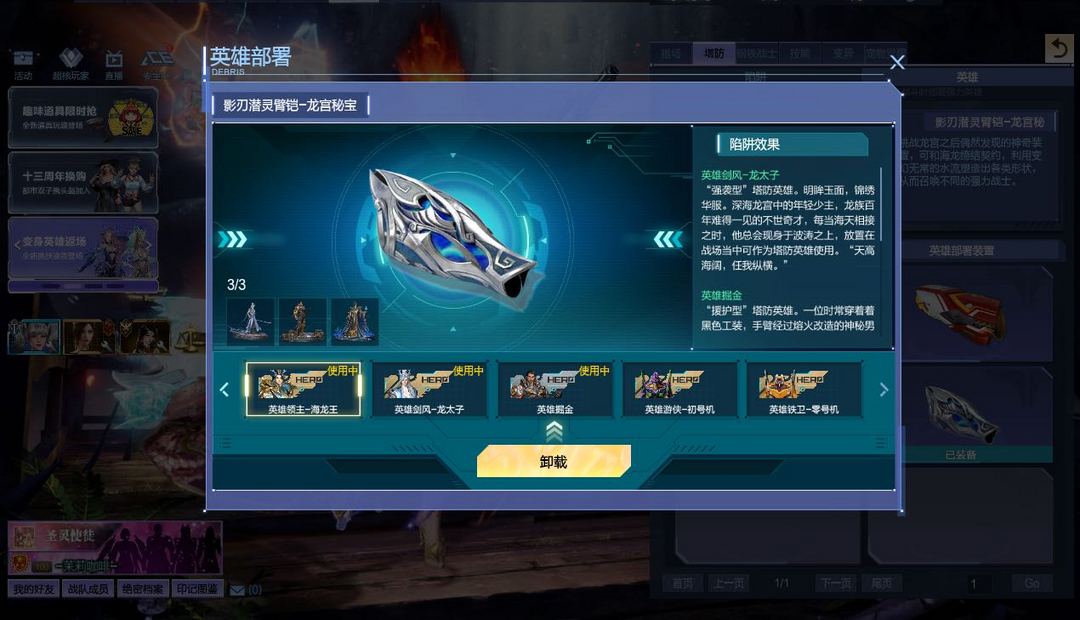Select the 英雄领主-海龙王 hero card
The height and width of the screenshot is (620, 1080).
click(x=303, y=389)
